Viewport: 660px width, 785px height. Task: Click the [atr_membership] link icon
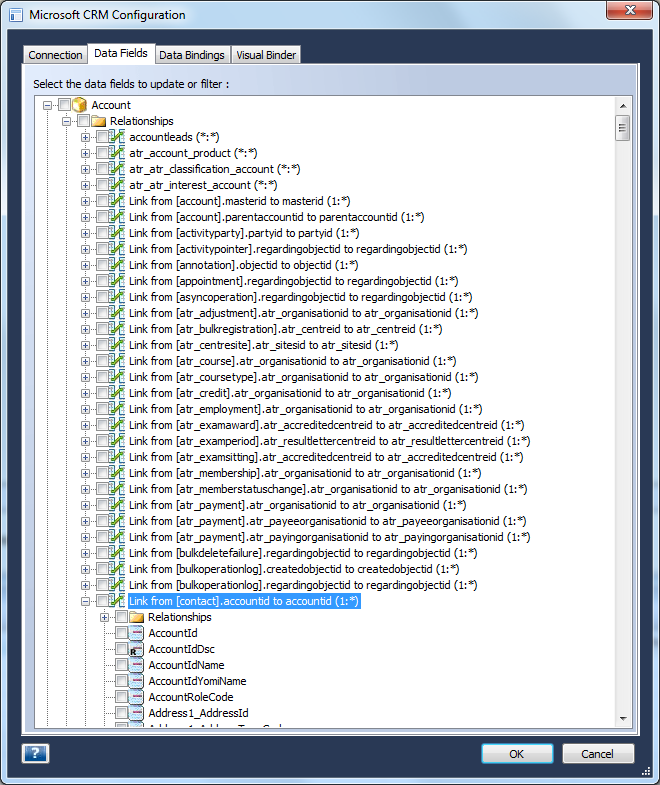(x=118, y=473)
